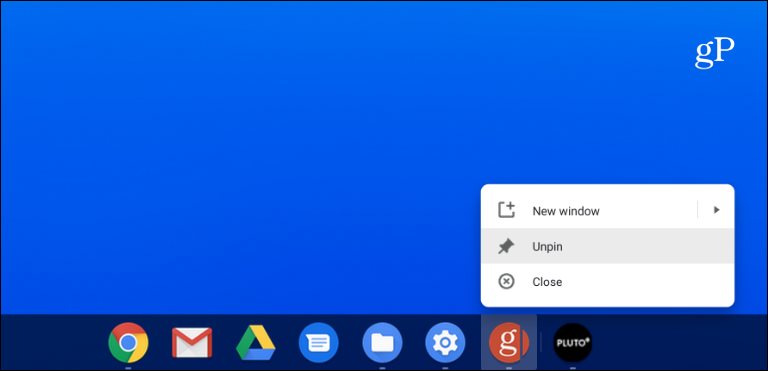Click the pushpin icon beside Unpin
Screen dimensions: 768x371
tap(506, 246)
